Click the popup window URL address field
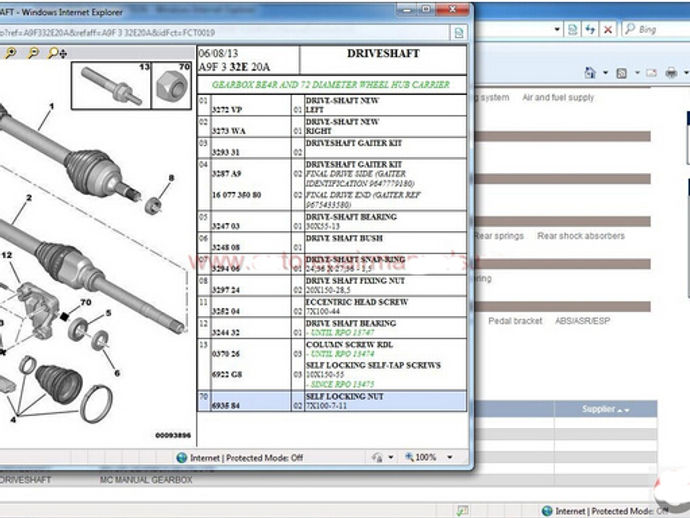The height and width of the screenshot is (518, 690). click(x=224, y=33)
